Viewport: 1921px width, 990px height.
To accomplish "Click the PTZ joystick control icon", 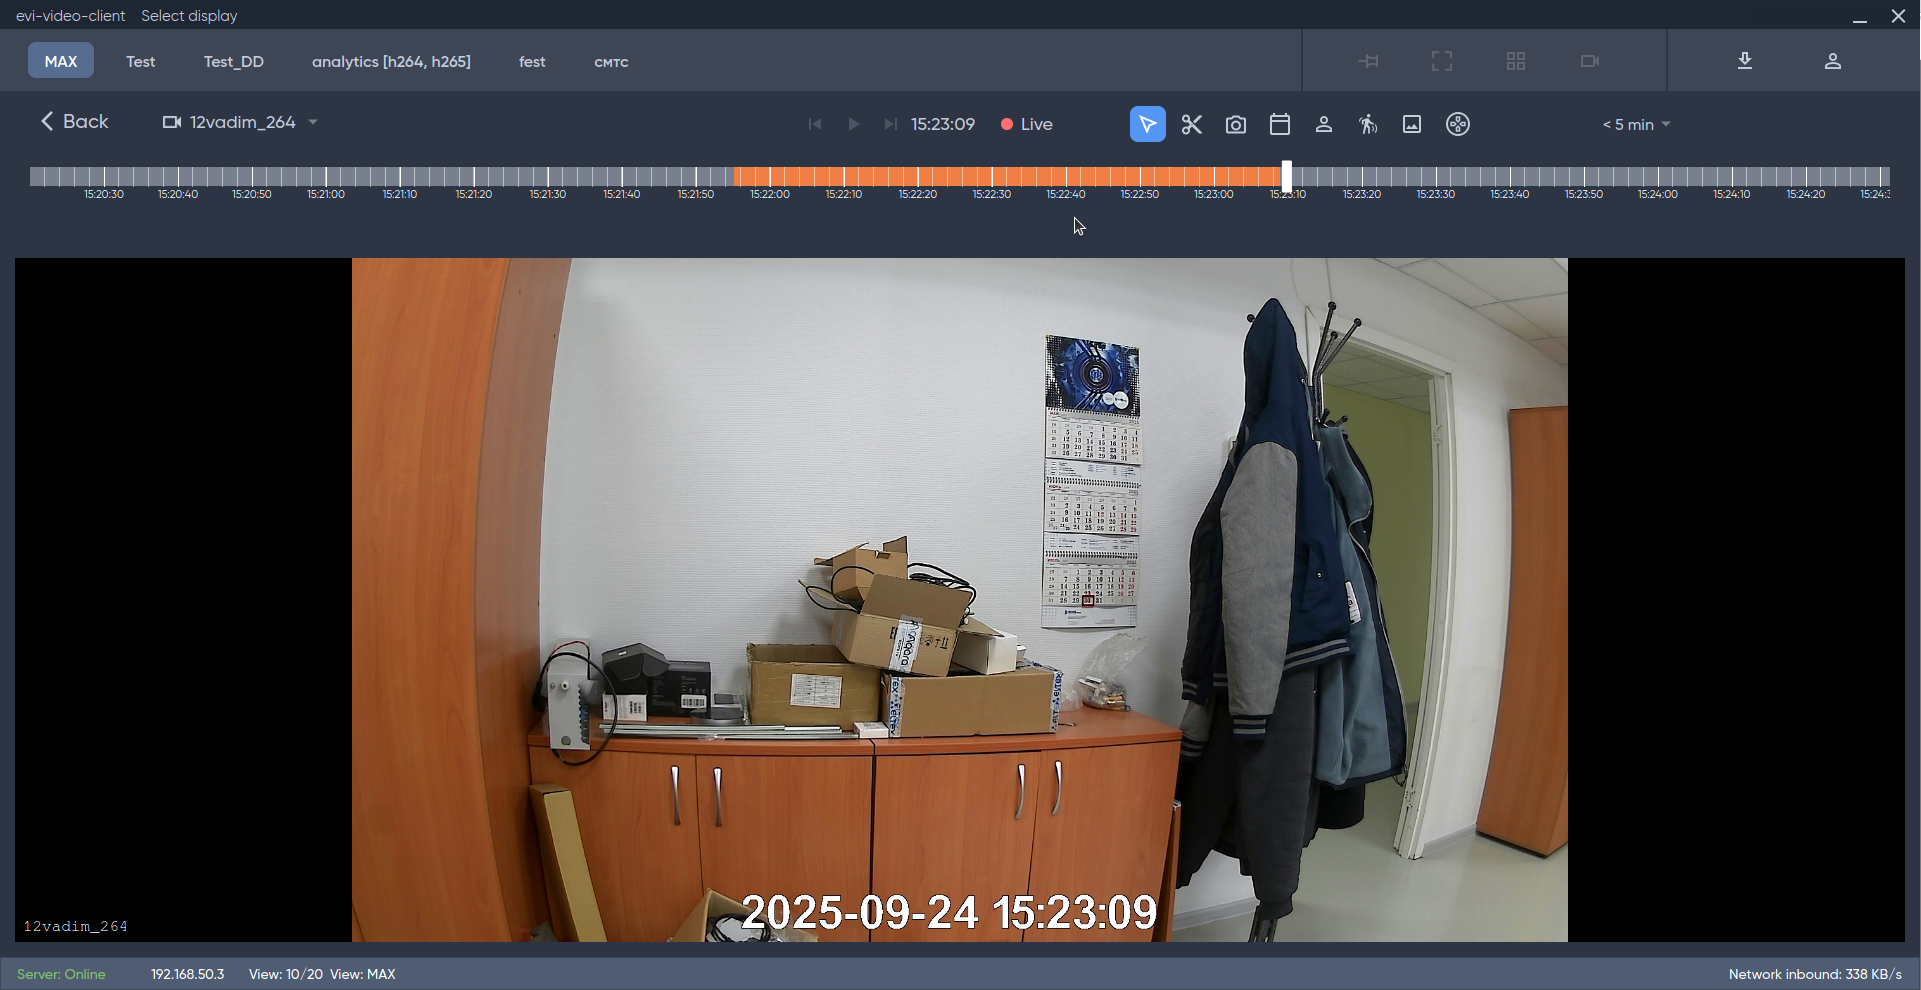I will 1458,124.
